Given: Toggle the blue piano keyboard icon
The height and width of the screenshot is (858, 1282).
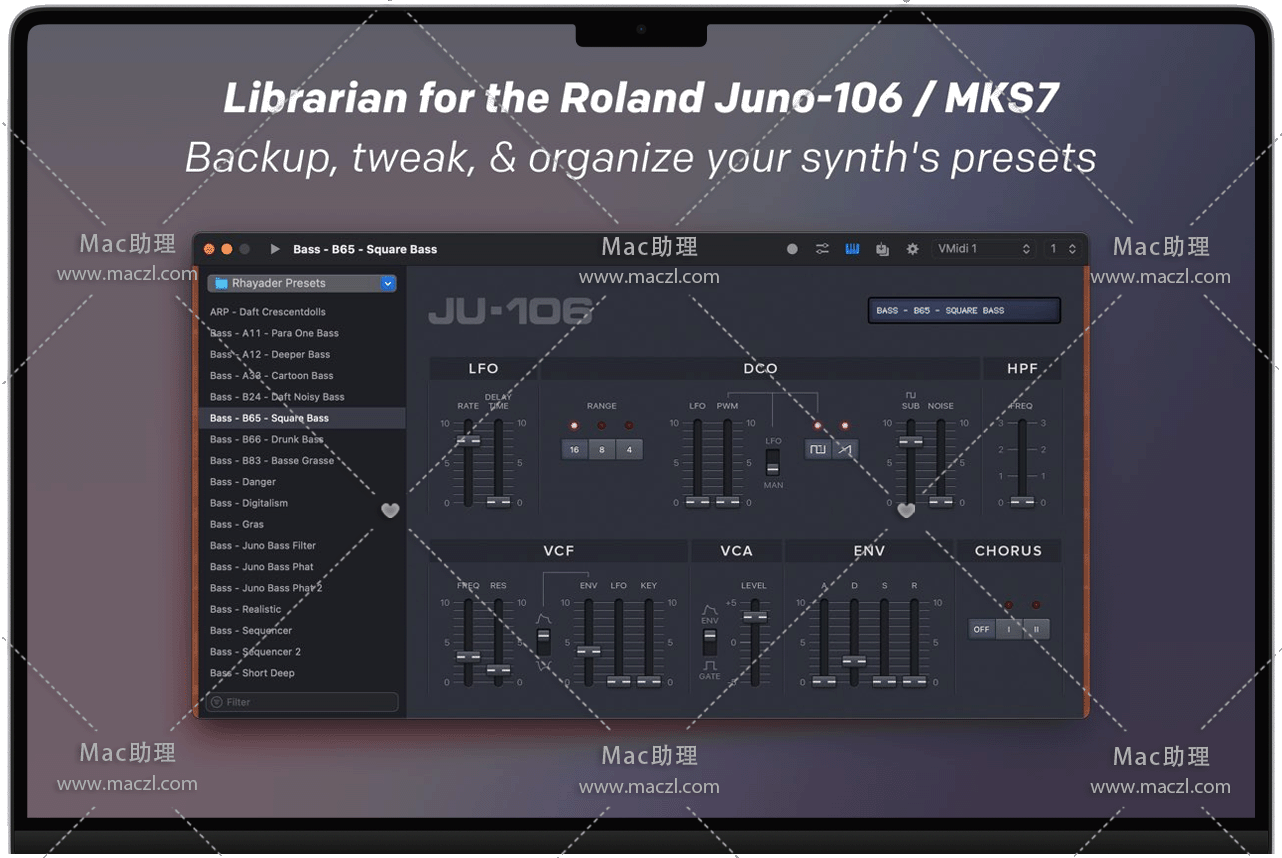Looking at the screenshot, I should [x=852, y=249].
